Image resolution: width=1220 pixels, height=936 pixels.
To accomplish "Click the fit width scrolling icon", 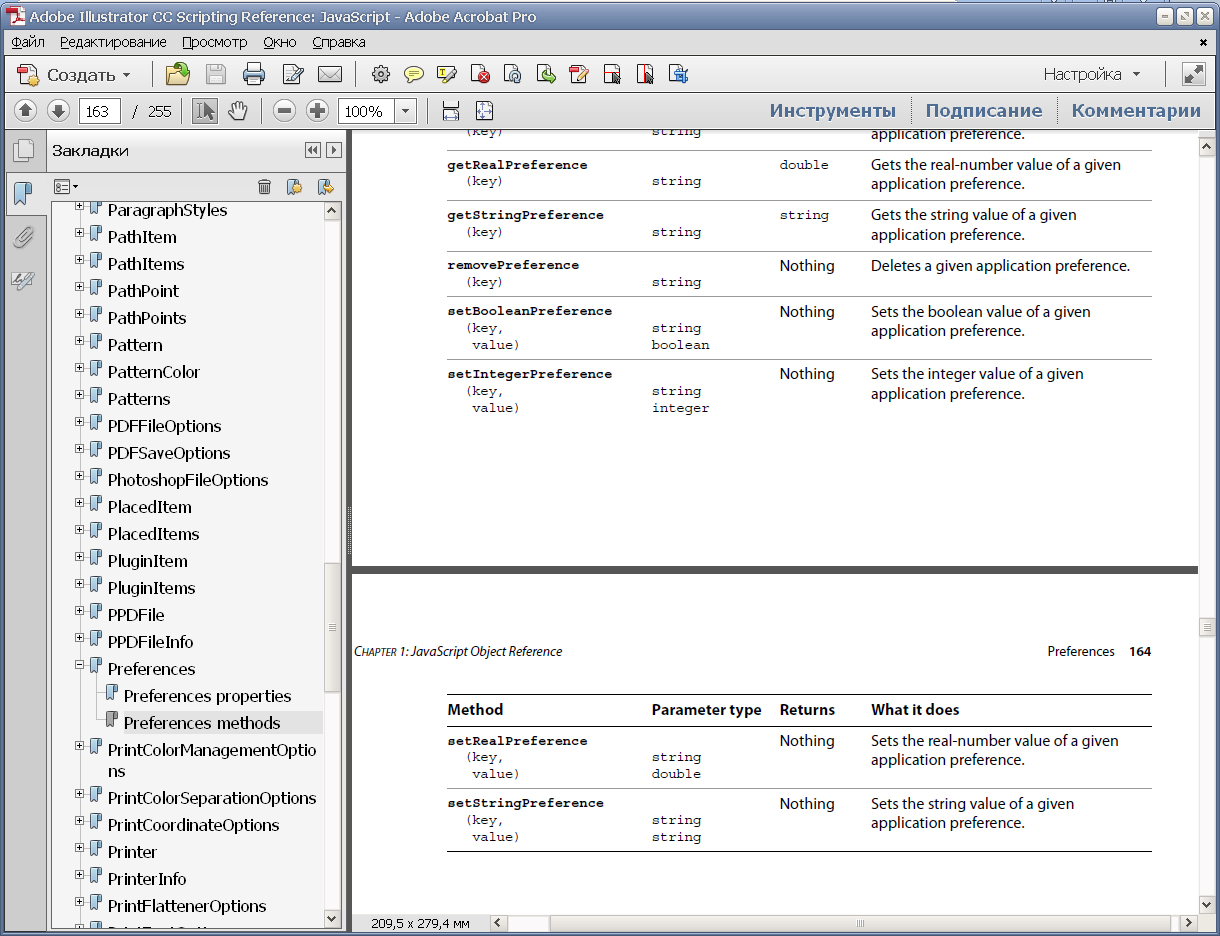I will coord(451,111).
